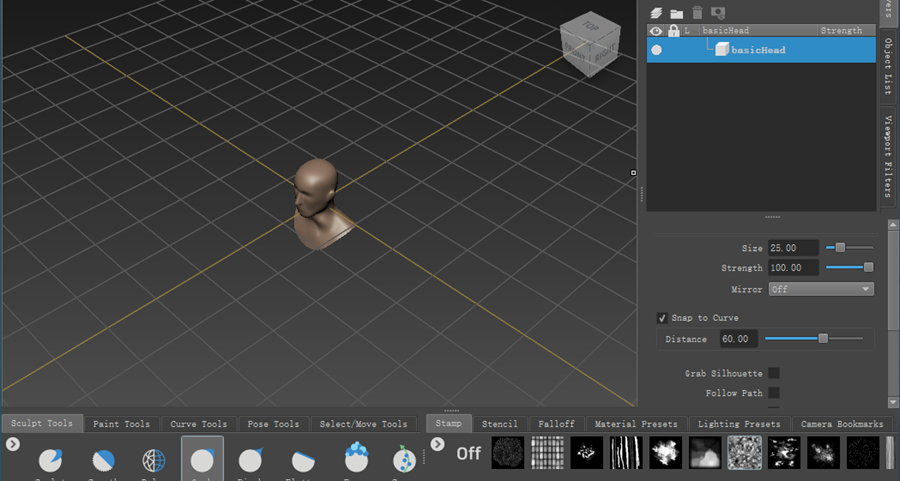The image size is (900, 481).
Task: Switch to the Falloff tab
Action: [x=556, y=424]
